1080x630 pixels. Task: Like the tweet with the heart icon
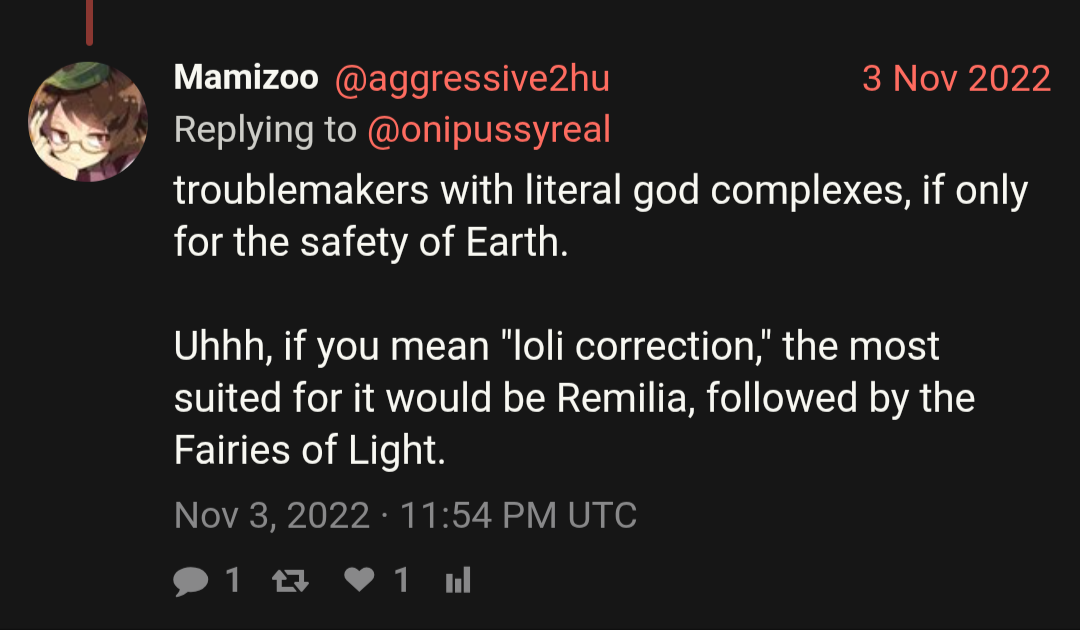(359, 580)
